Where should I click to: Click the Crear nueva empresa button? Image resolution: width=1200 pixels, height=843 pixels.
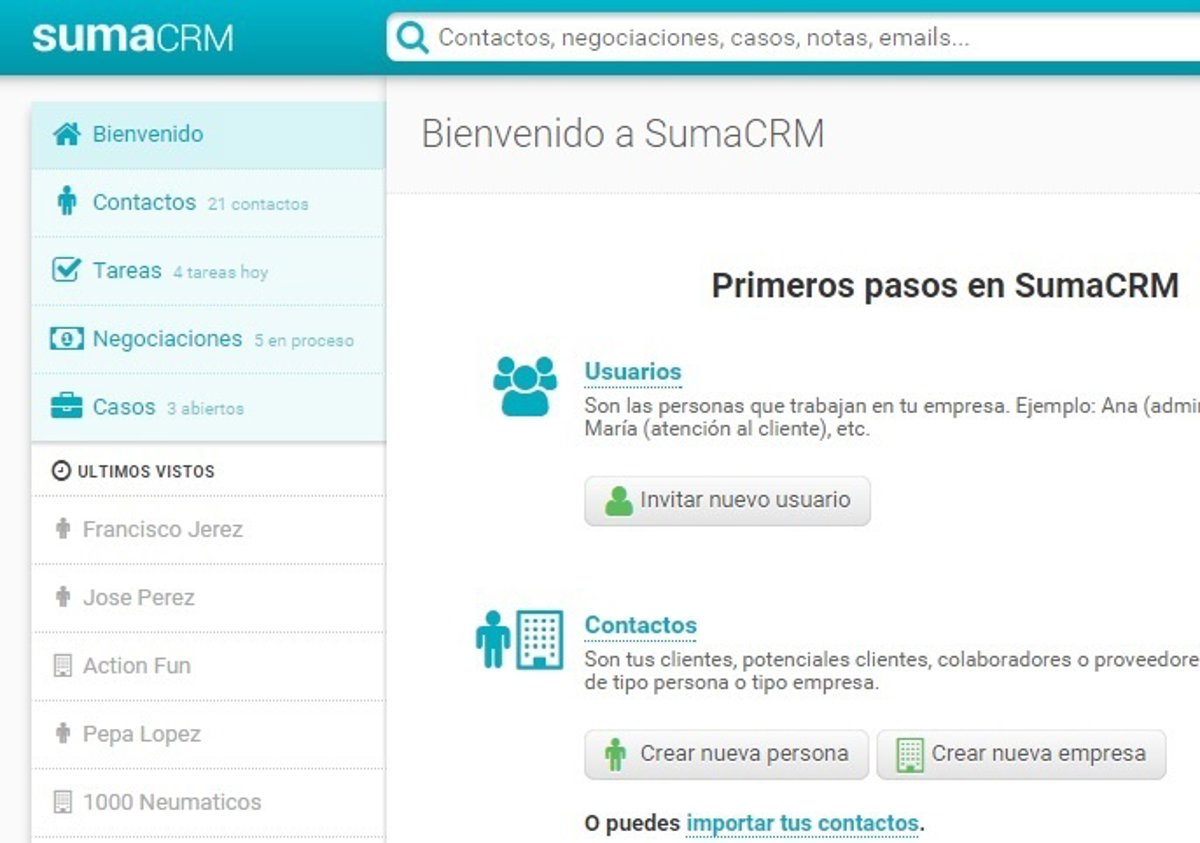(x=1021, y=754)
